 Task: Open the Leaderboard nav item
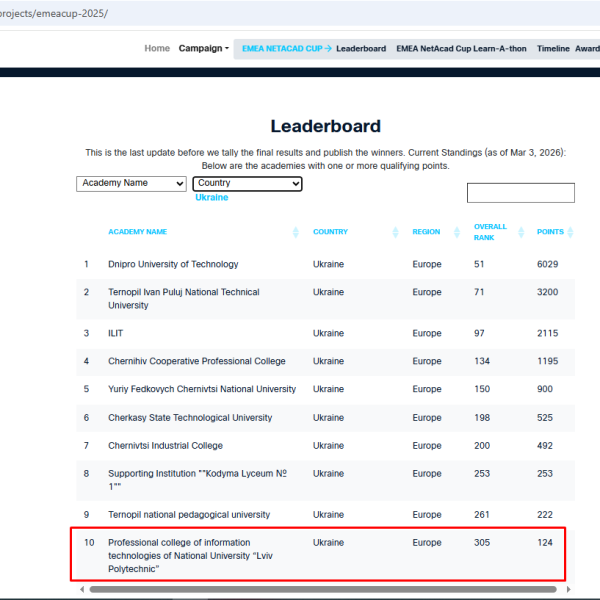coord(360,48)
